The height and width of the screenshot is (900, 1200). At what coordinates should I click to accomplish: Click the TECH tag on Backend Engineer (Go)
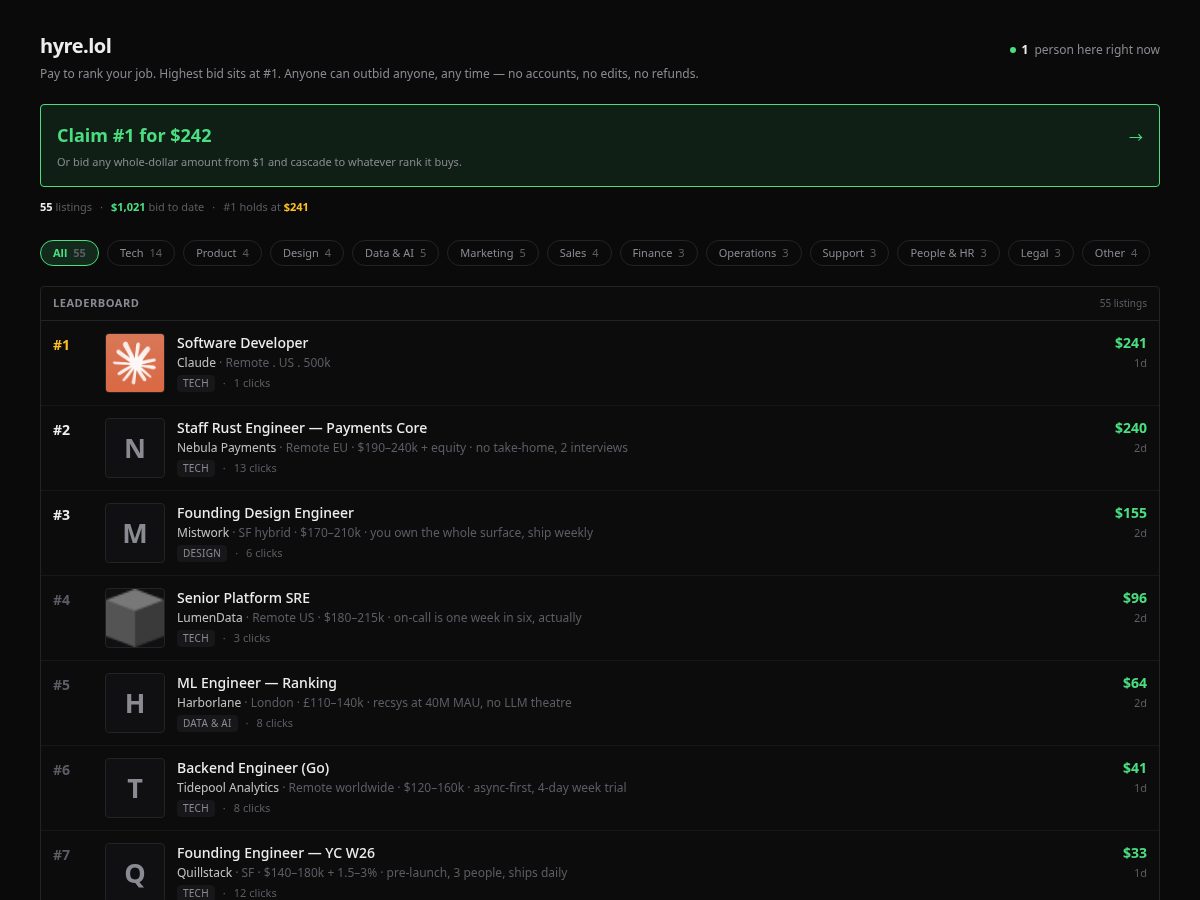point(196,808)
